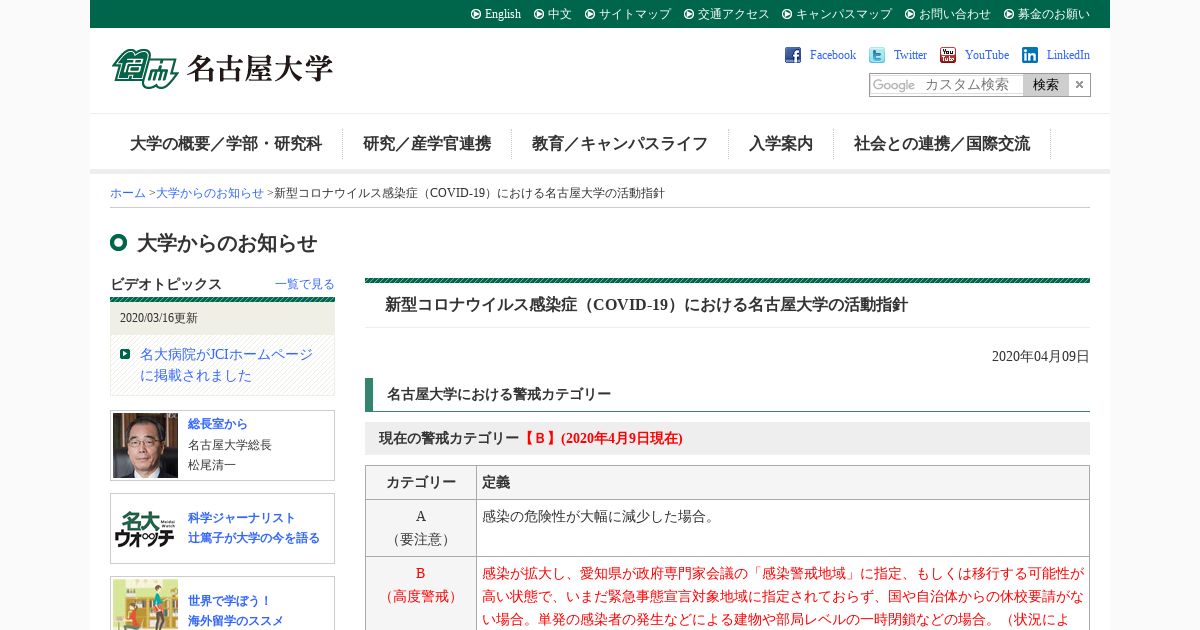
Task: Open 教育／キャンパスライフ menu
Action: [620, 143]
